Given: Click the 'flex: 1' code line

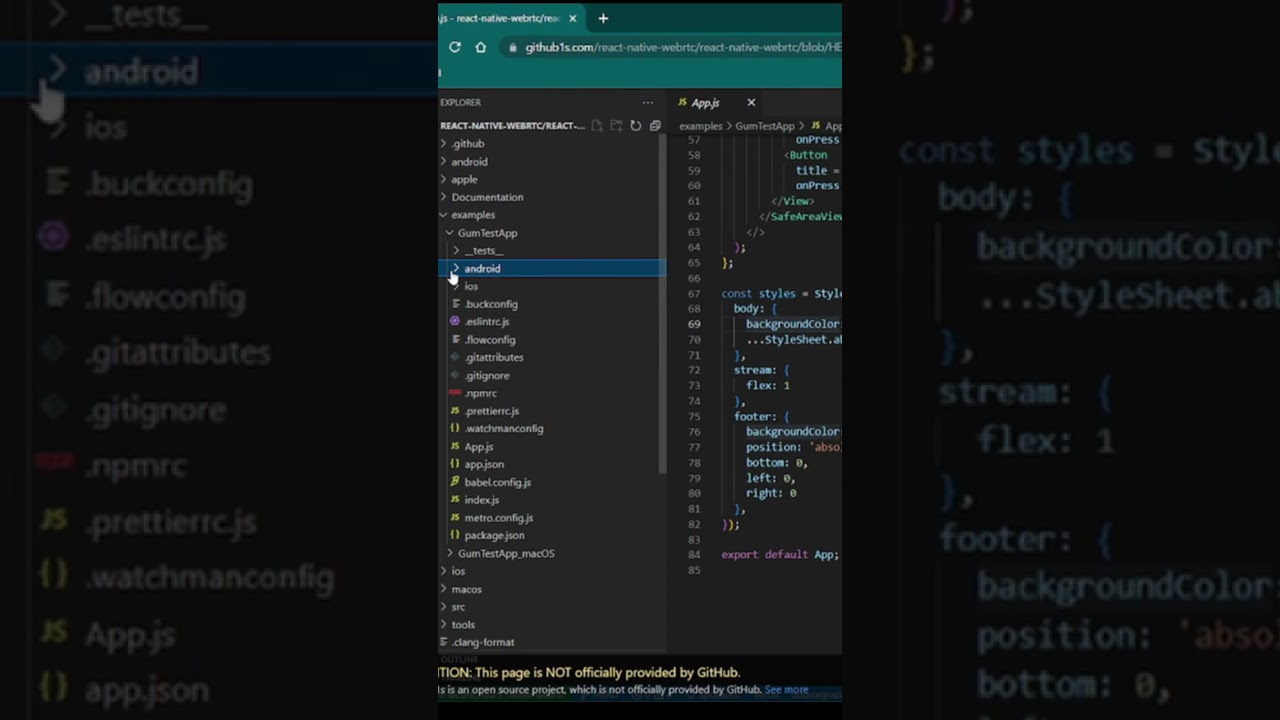Looking at the screenshot, I should 768,386.
